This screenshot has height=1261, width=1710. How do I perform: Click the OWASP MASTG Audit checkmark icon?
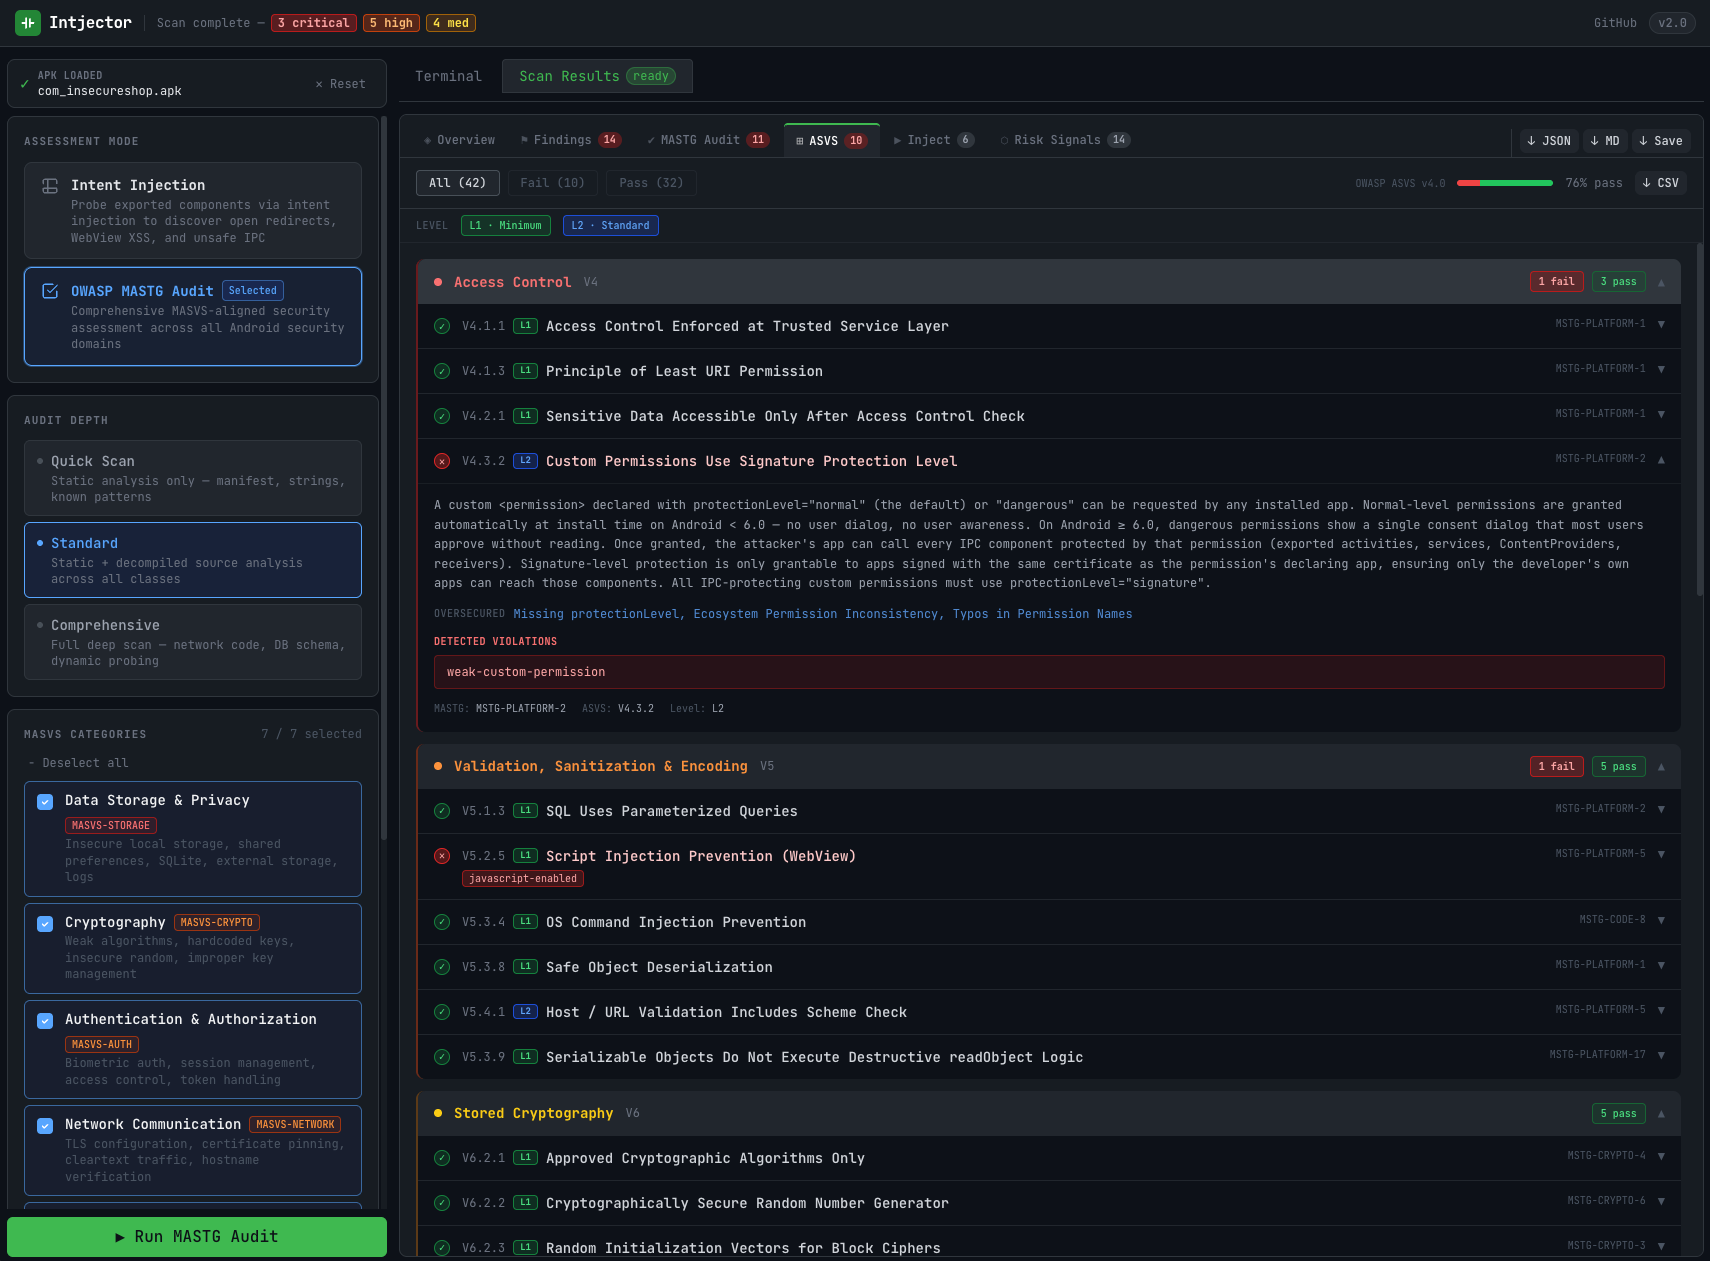click(x=50, y=291)
